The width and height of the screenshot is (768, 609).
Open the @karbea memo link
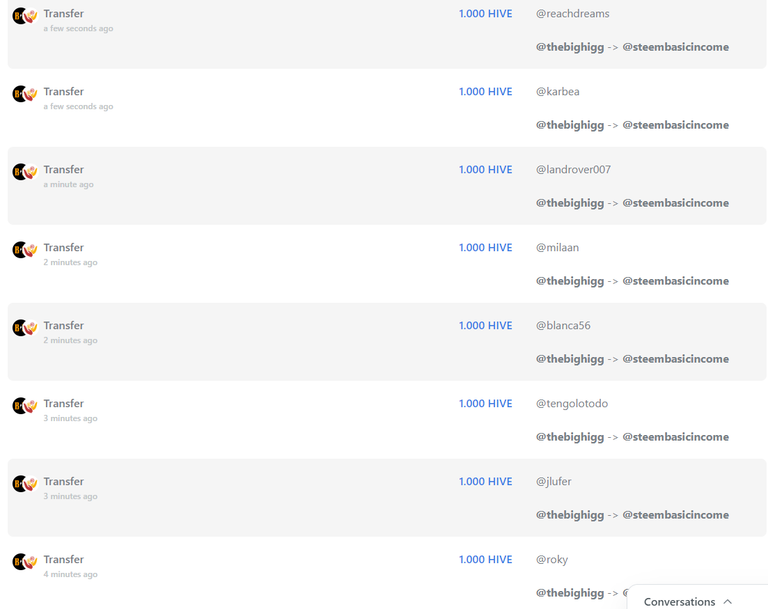point(557,92)
